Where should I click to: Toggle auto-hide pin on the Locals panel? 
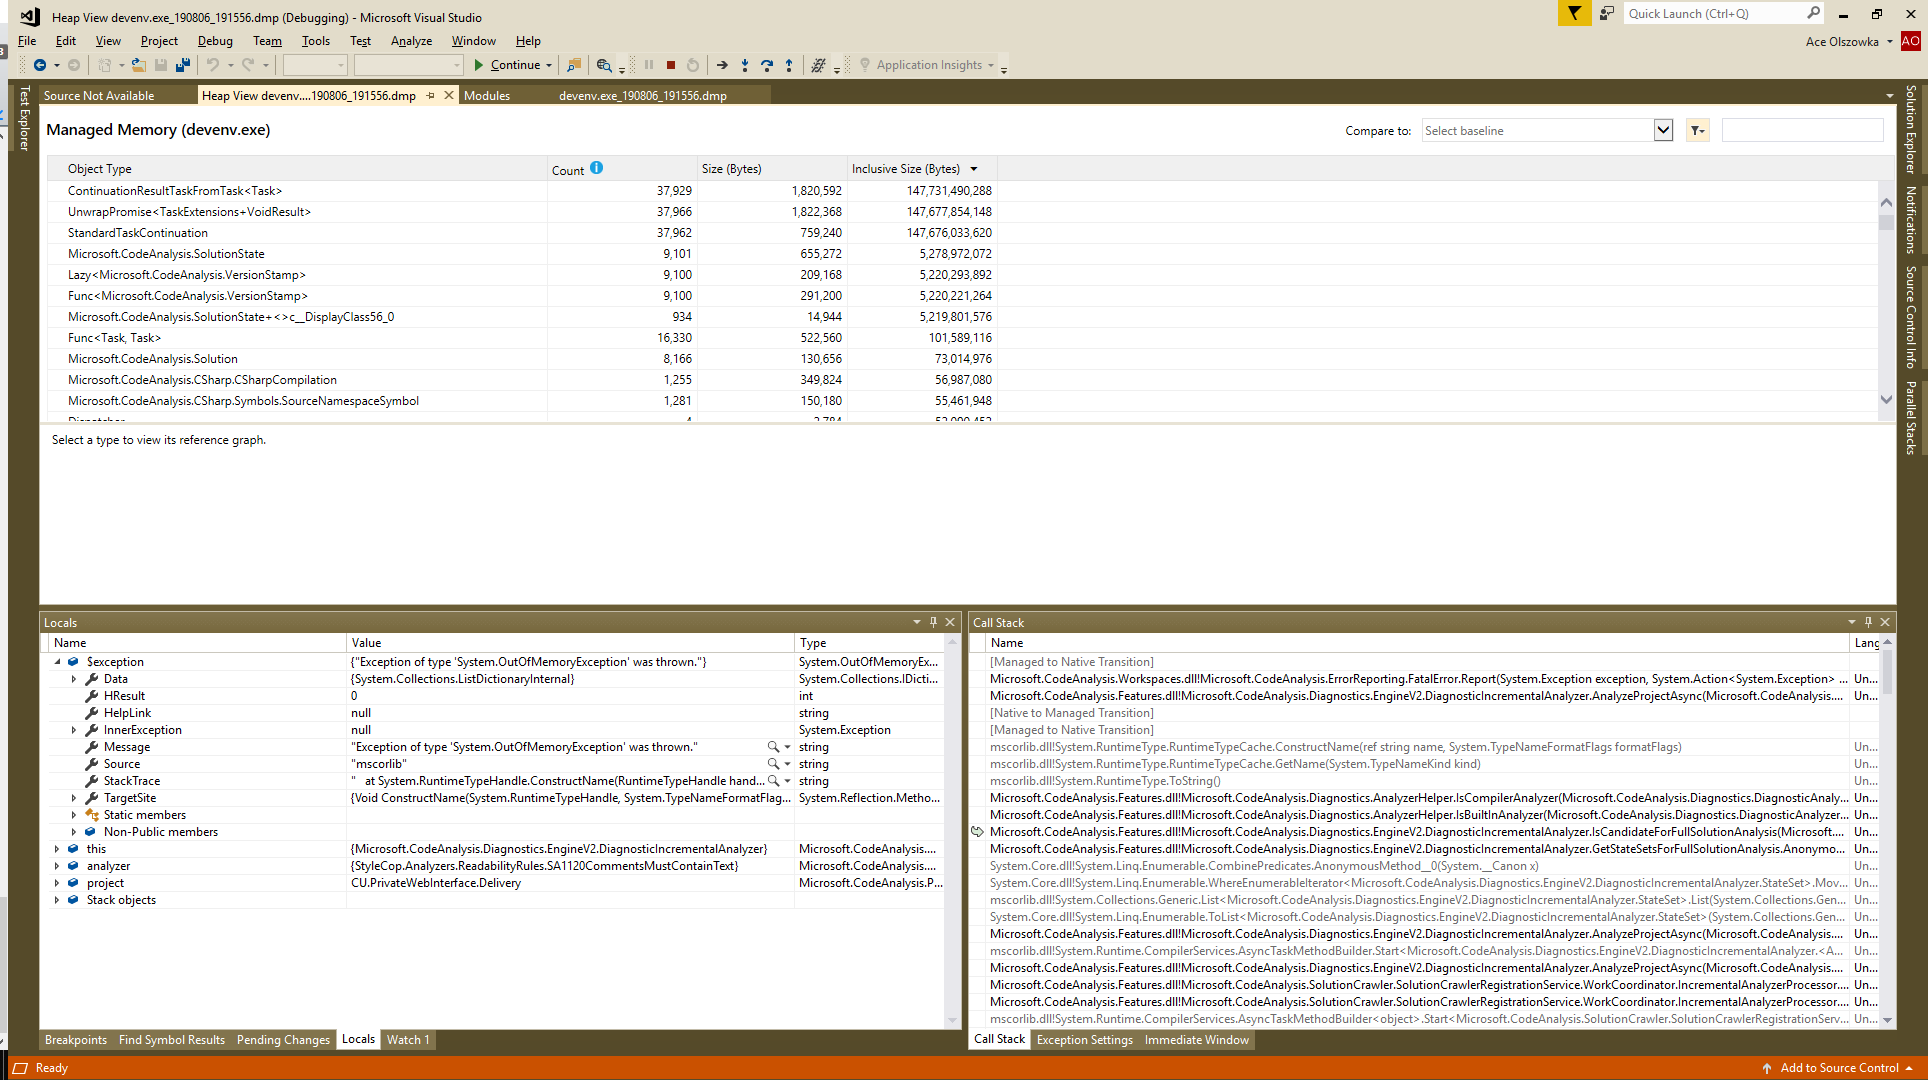click(x=933, y=621)
